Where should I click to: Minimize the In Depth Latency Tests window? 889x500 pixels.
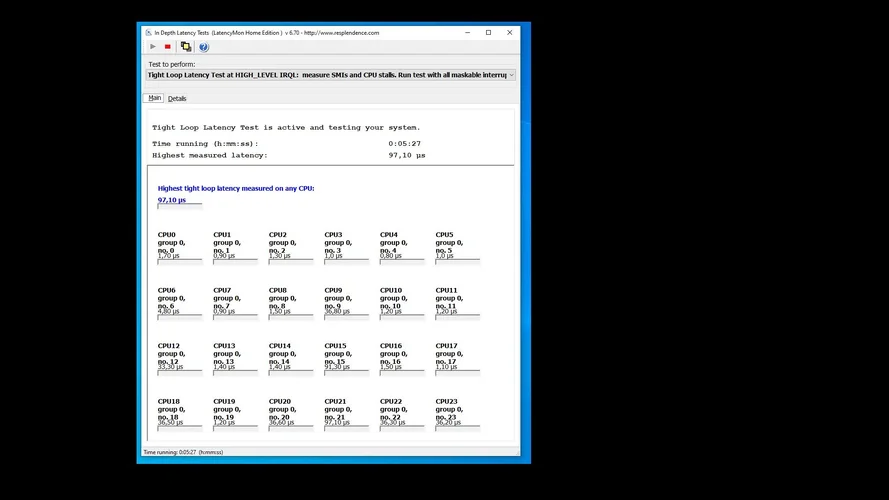pyautogui.click(x=468, y=32)
